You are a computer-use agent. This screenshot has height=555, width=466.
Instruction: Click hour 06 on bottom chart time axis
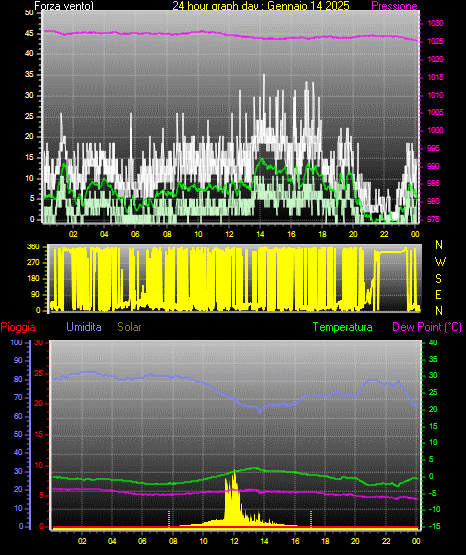pos(142,541)
